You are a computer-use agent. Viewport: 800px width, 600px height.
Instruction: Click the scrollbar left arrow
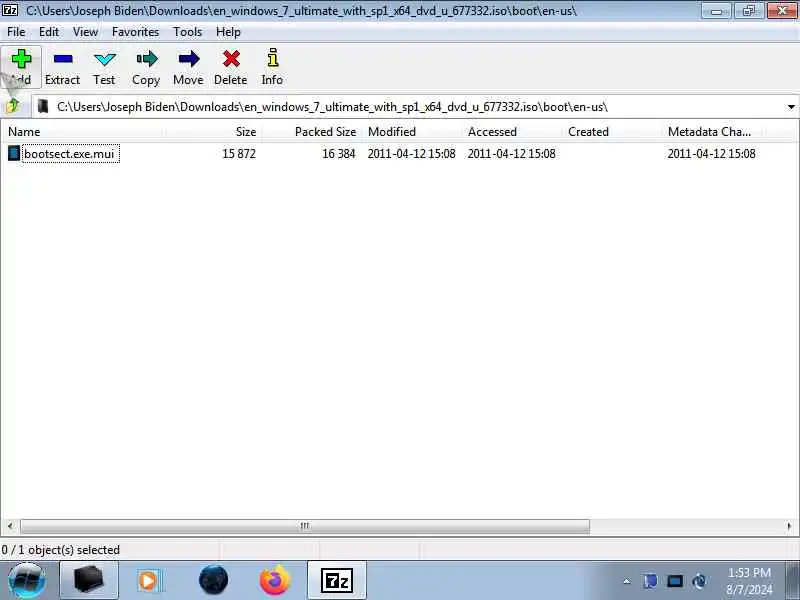(x=10, y=526)
